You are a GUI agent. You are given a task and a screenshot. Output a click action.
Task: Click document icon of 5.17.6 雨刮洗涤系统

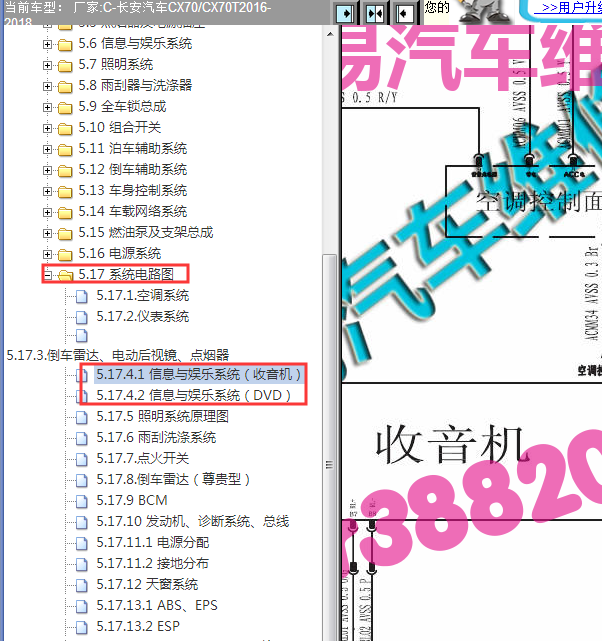(82, 438)
